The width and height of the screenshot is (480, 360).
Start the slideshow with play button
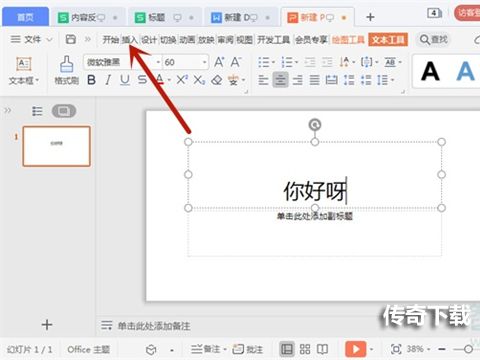pyautogui.click(x=355, y=349)
